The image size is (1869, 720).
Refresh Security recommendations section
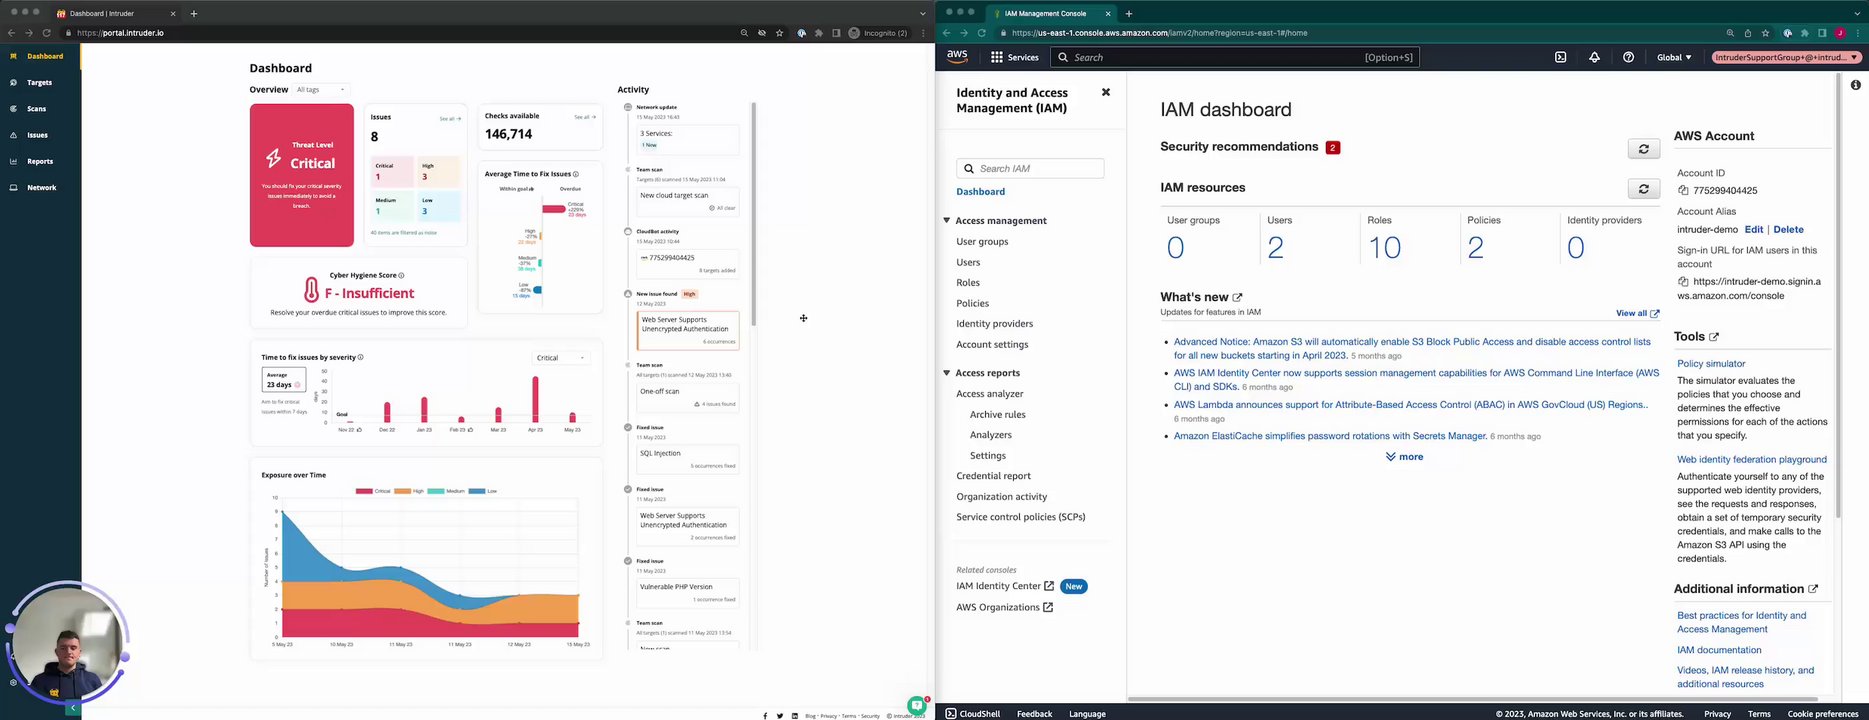click(1643, 149)
